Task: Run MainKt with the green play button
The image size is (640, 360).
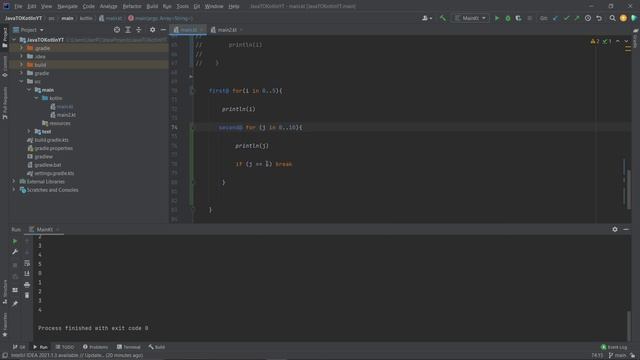Action: point(497,18)
